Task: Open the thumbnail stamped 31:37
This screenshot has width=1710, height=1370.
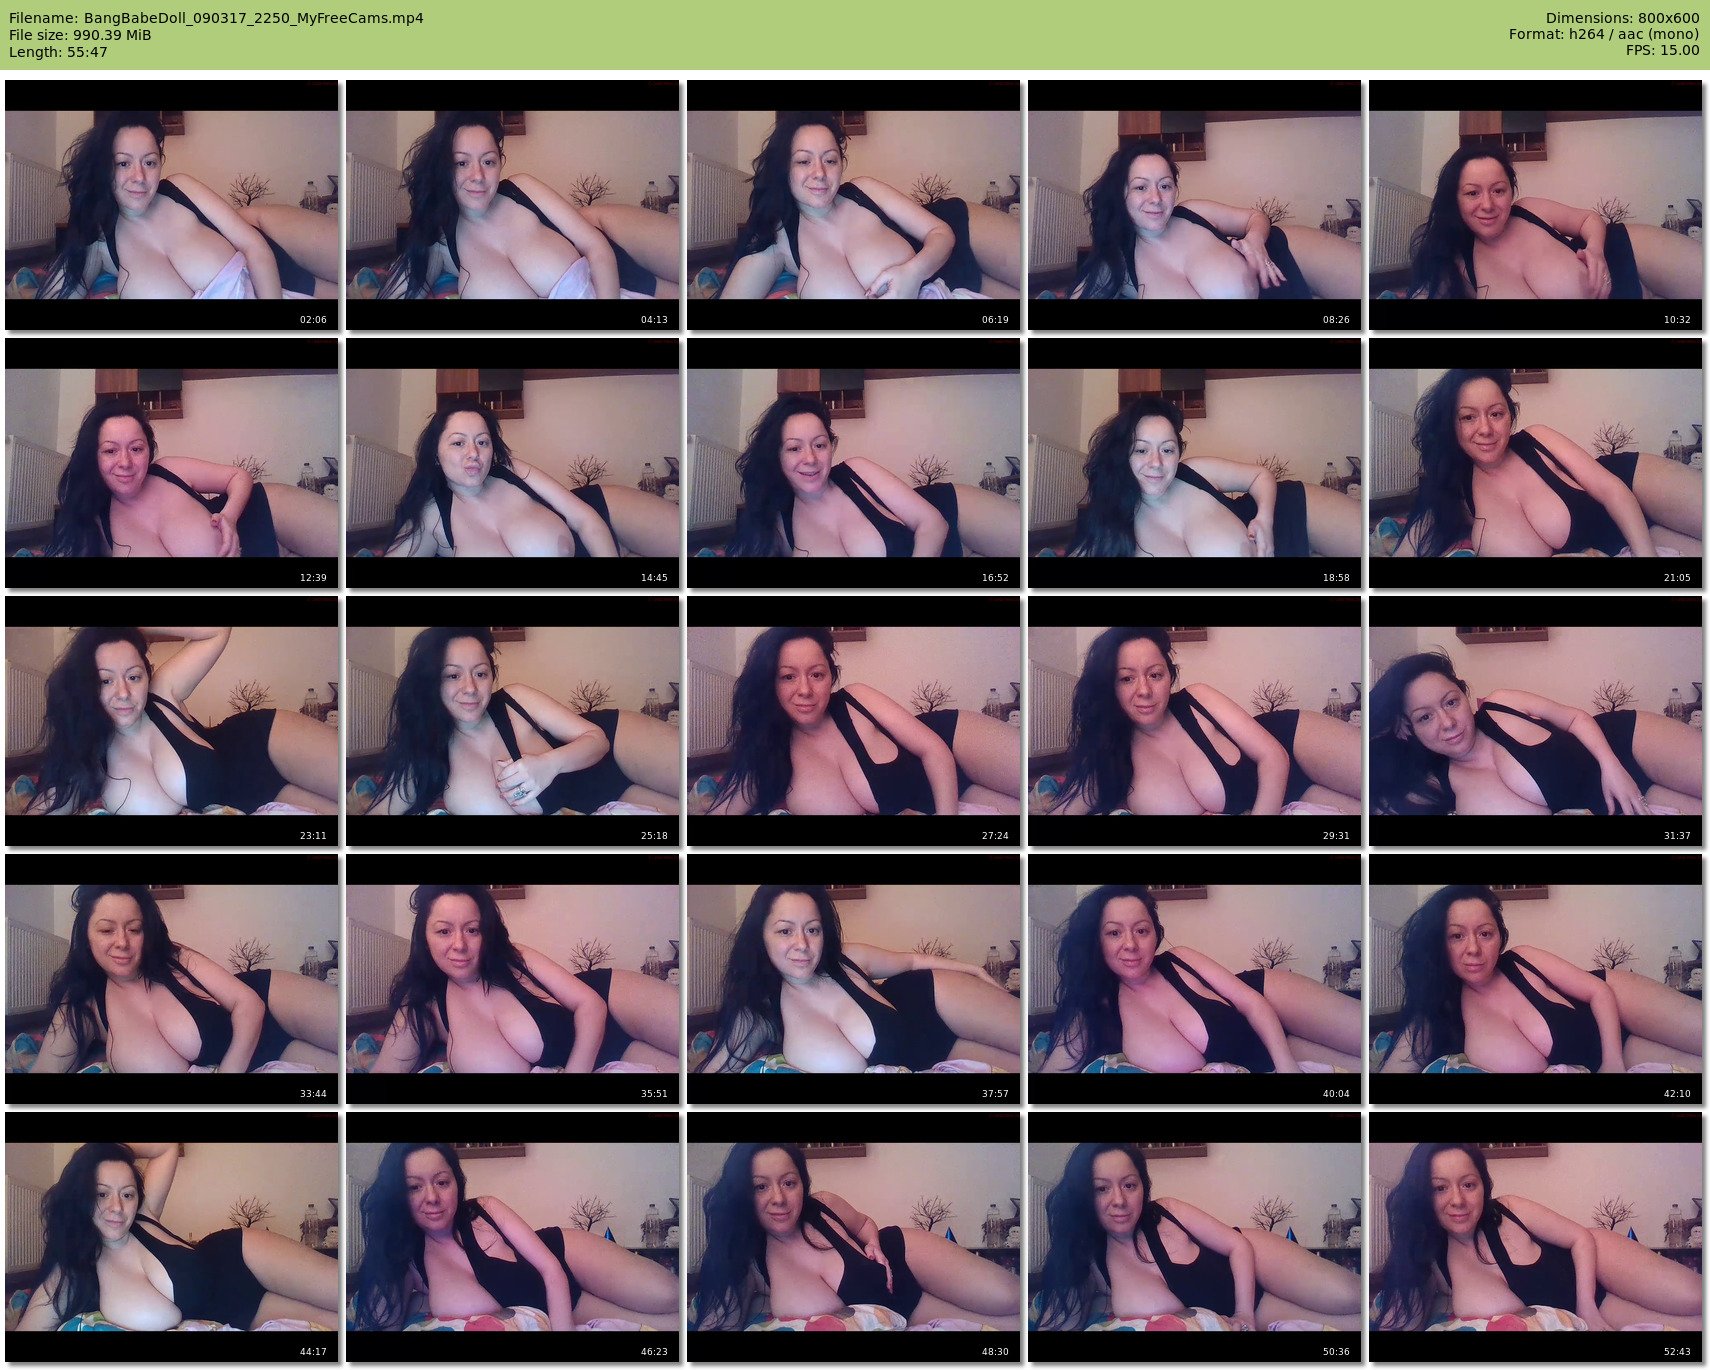Action: click(x=1536, y=721)
